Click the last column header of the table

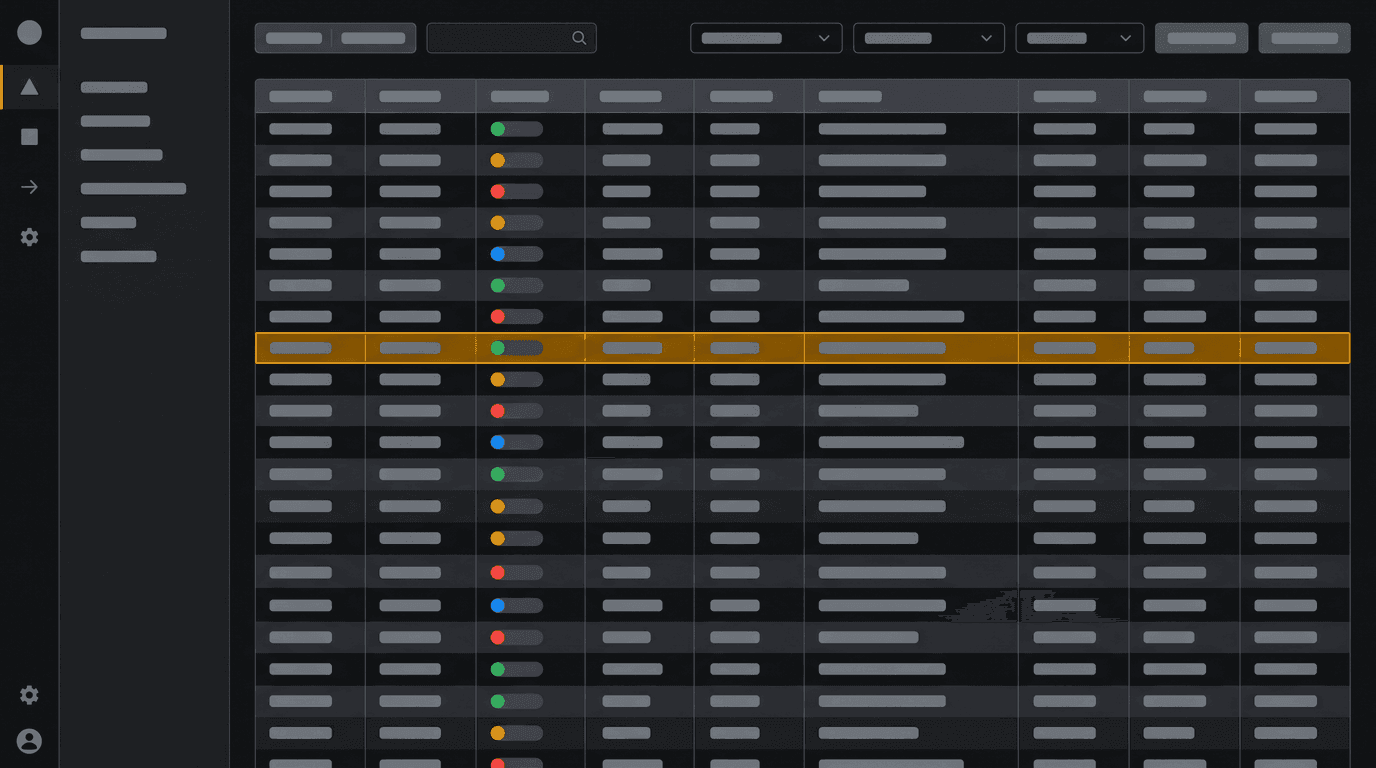tap(1295, 96)
